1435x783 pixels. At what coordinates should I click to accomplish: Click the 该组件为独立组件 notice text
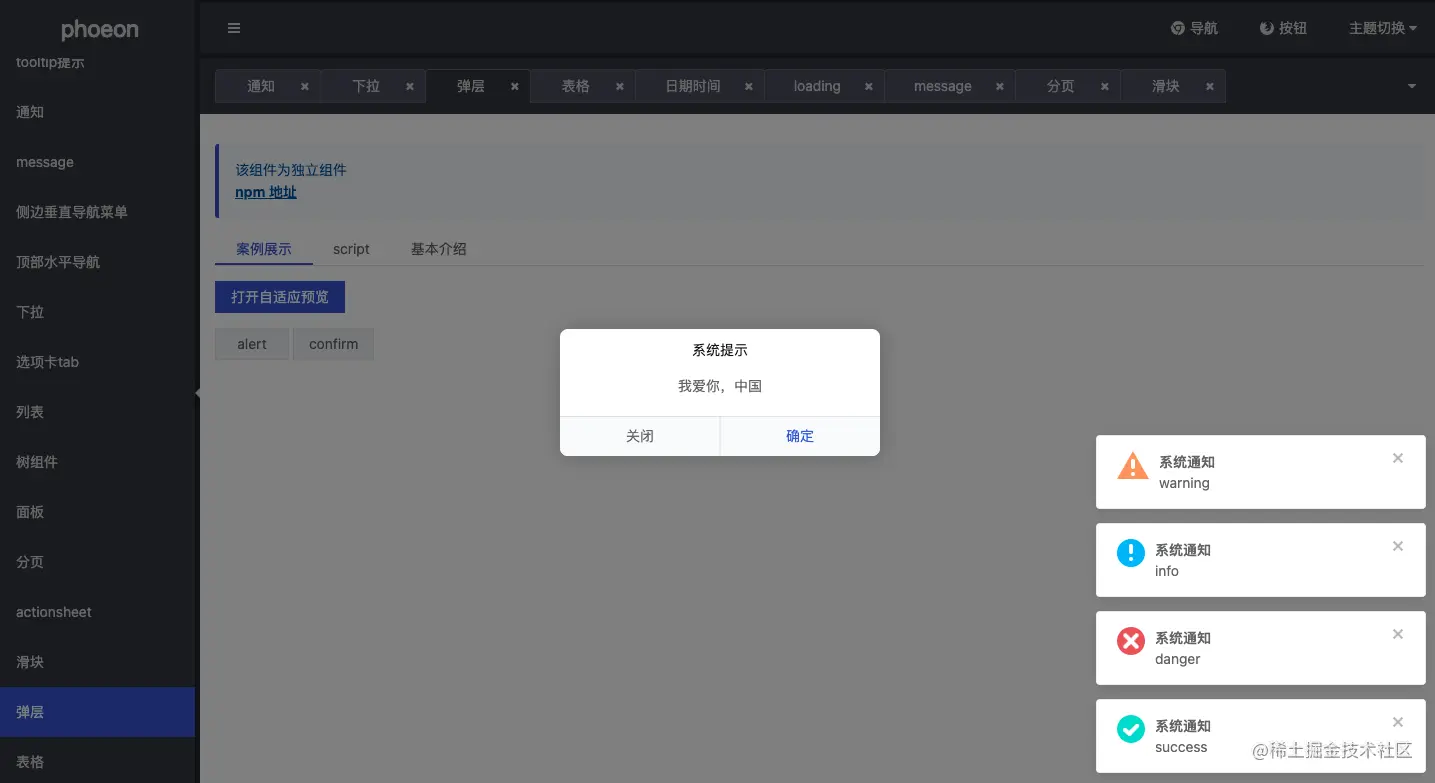pos(291,170)
